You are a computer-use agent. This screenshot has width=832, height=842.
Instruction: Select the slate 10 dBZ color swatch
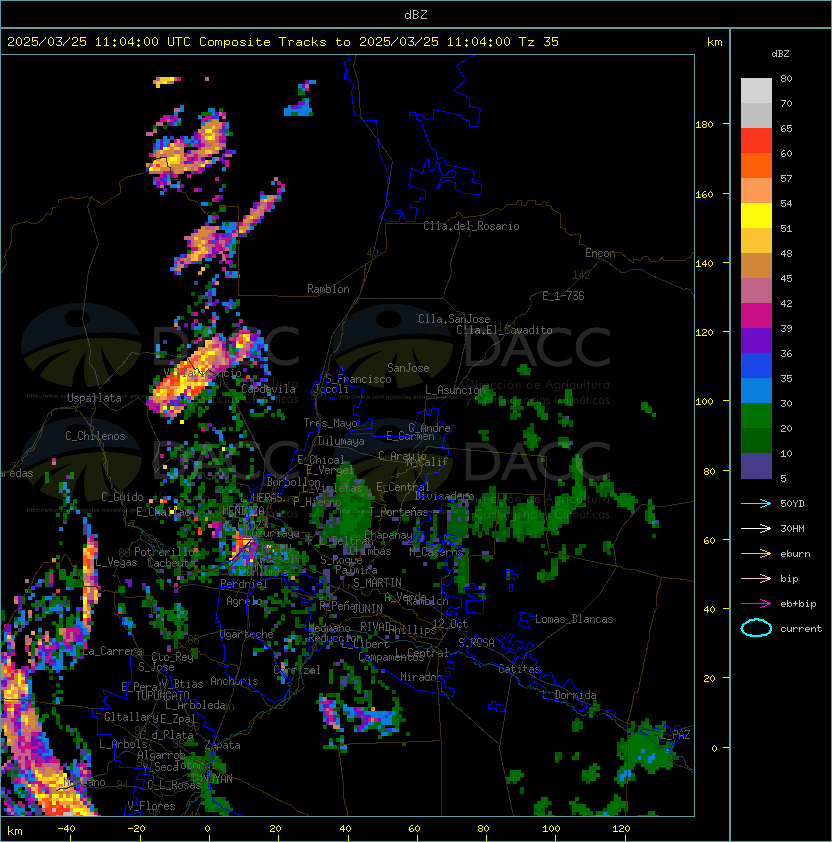756,466
